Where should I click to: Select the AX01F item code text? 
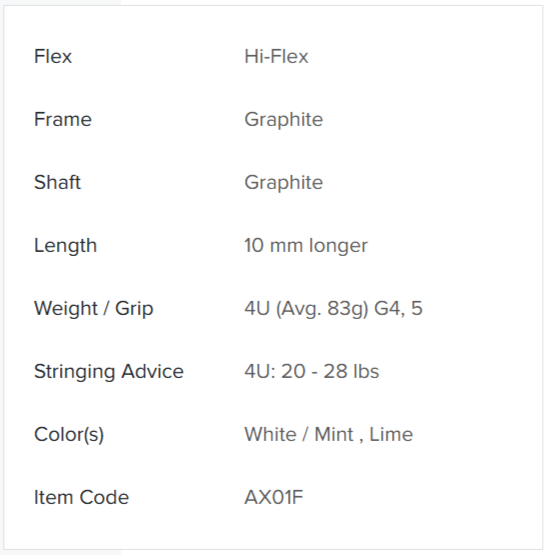(x=274, y=497)
